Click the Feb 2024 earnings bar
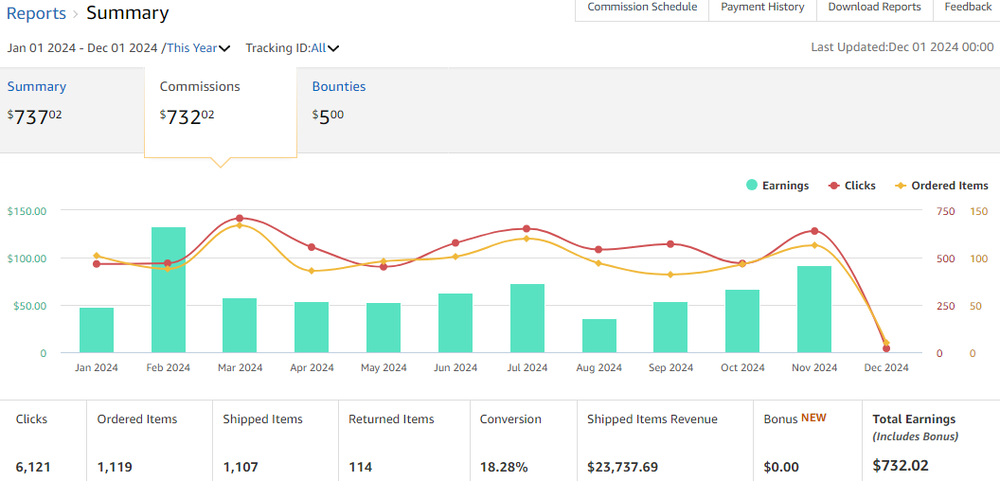The image size is (1000, 481). click(168, 290)
